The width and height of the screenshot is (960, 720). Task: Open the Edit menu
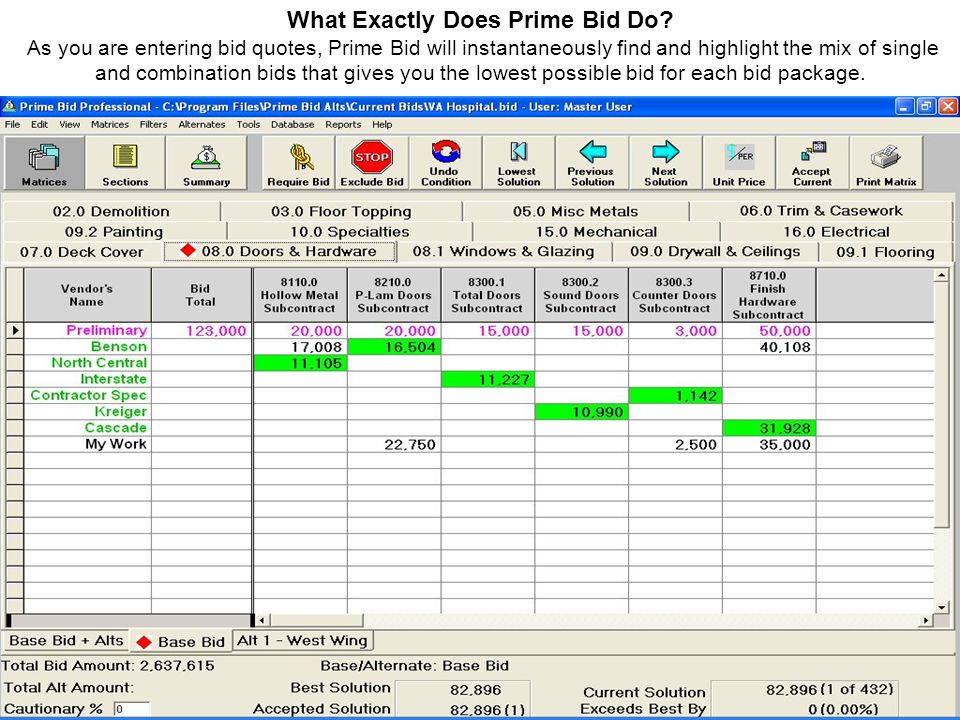coord(39,124)
